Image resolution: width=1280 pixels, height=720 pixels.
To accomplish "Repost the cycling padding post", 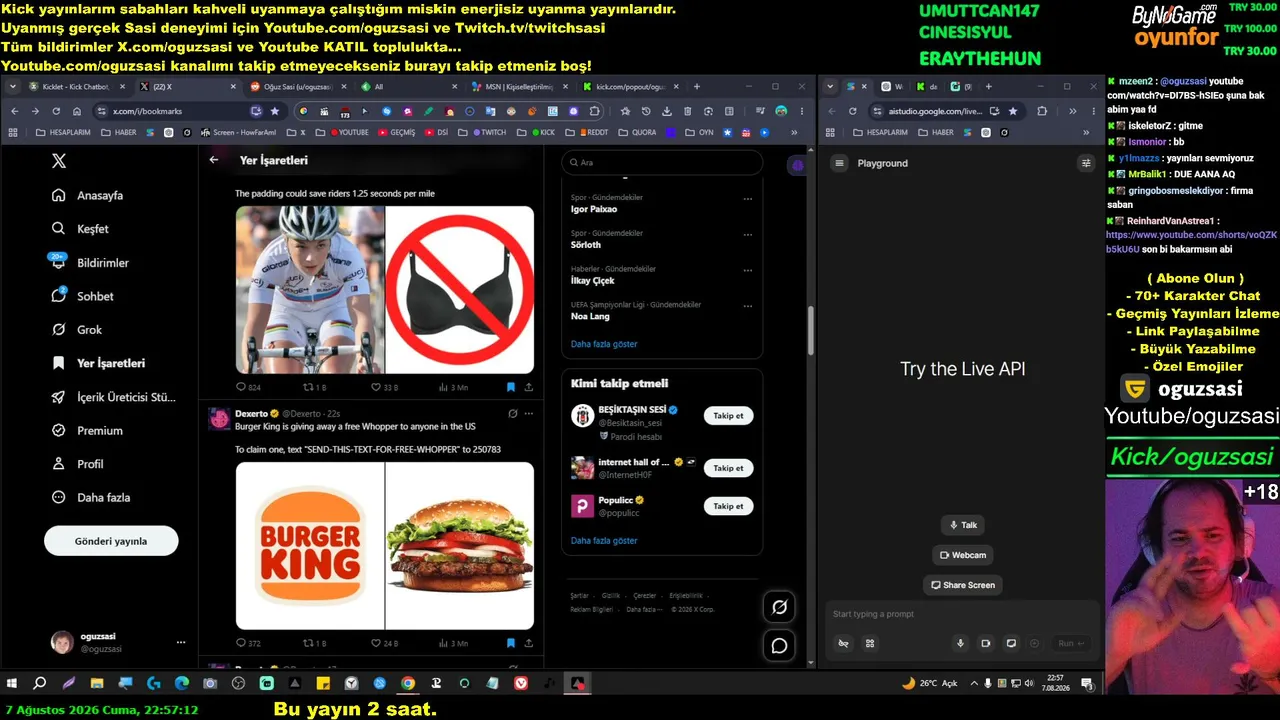I will pyautogui.click(x=314, y=387).
